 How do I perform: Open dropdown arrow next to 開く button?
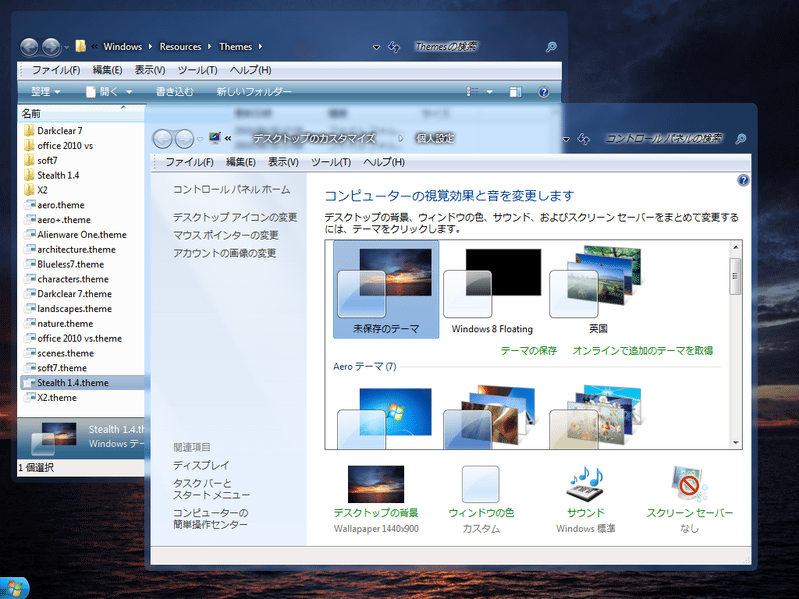point(129,92)
